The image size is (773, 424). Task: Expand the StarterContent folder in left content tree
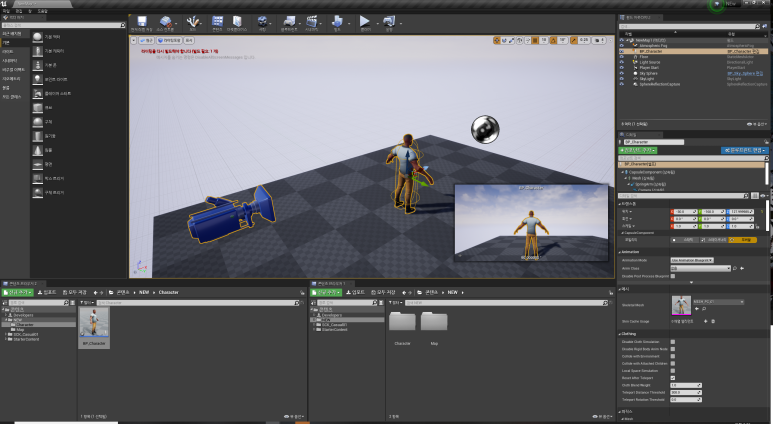point(6,339)
